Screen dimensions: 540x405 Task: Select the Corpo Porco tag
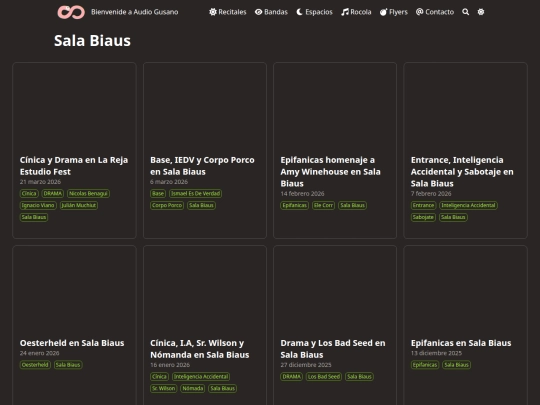[167, 205]
